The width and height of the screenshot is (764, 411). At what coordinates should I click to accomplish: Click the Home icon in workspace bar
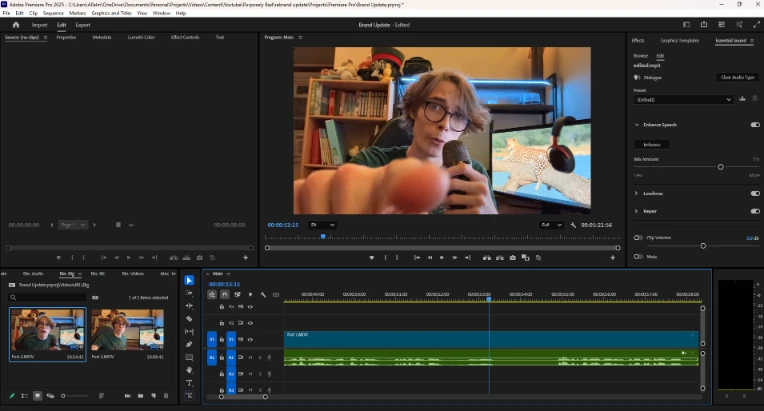click(x=16, y=25)
